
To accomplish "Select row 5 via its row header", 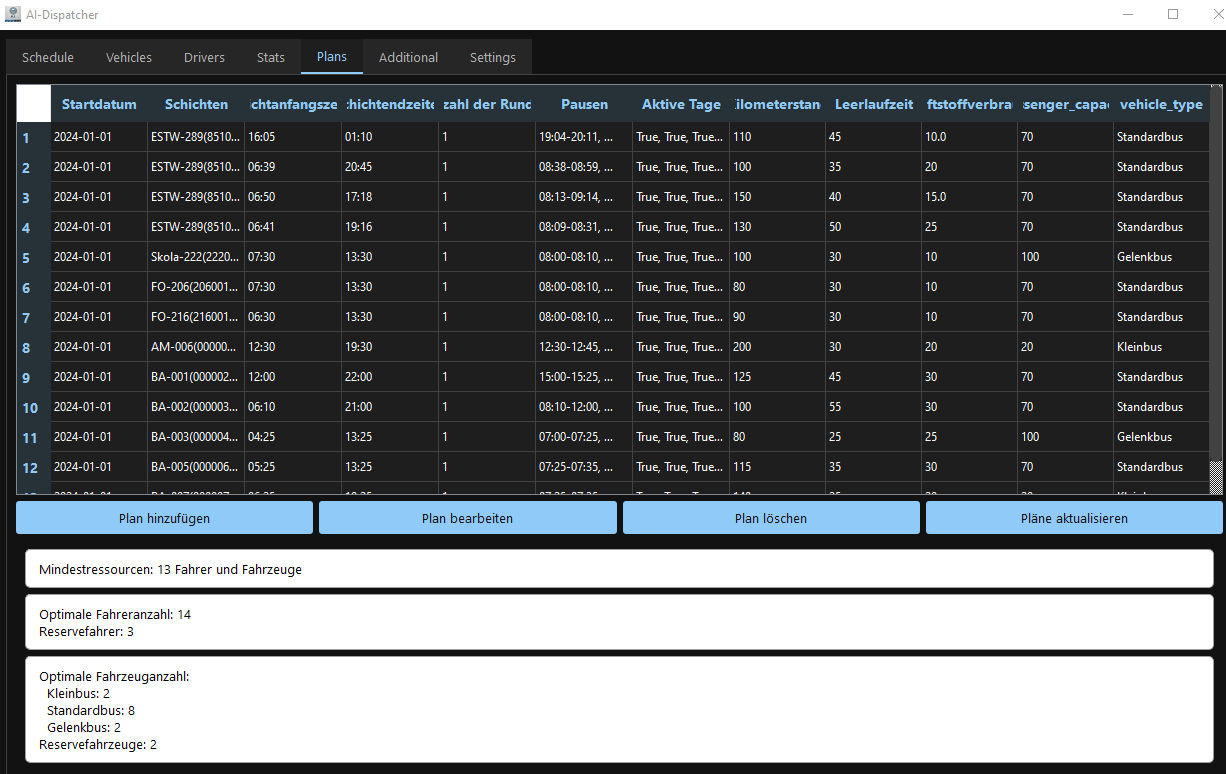I will point(27,258).
